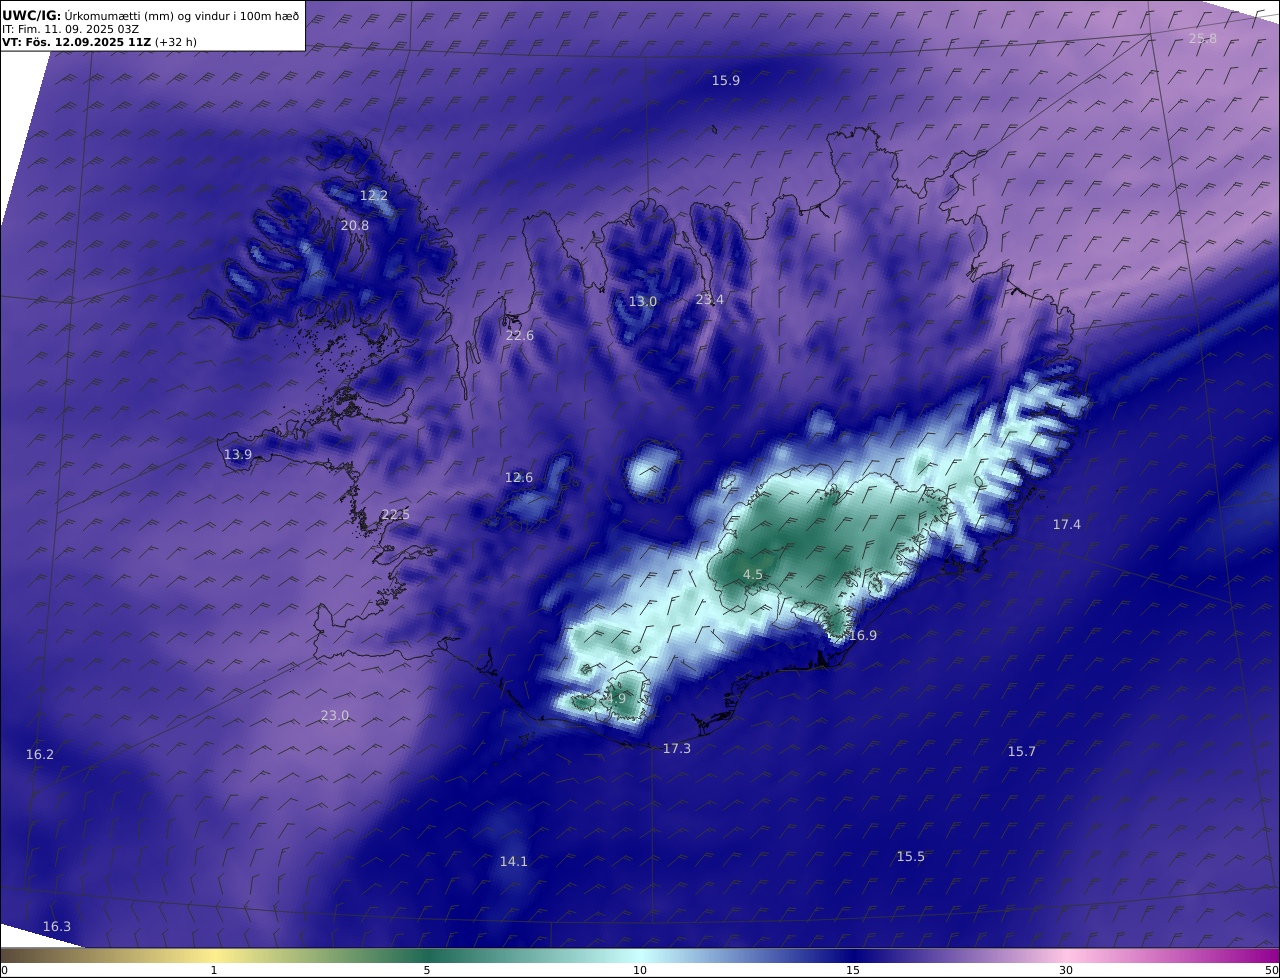Click the 23.0 value label
This screenshot has height=978, width=1280.
335,715
